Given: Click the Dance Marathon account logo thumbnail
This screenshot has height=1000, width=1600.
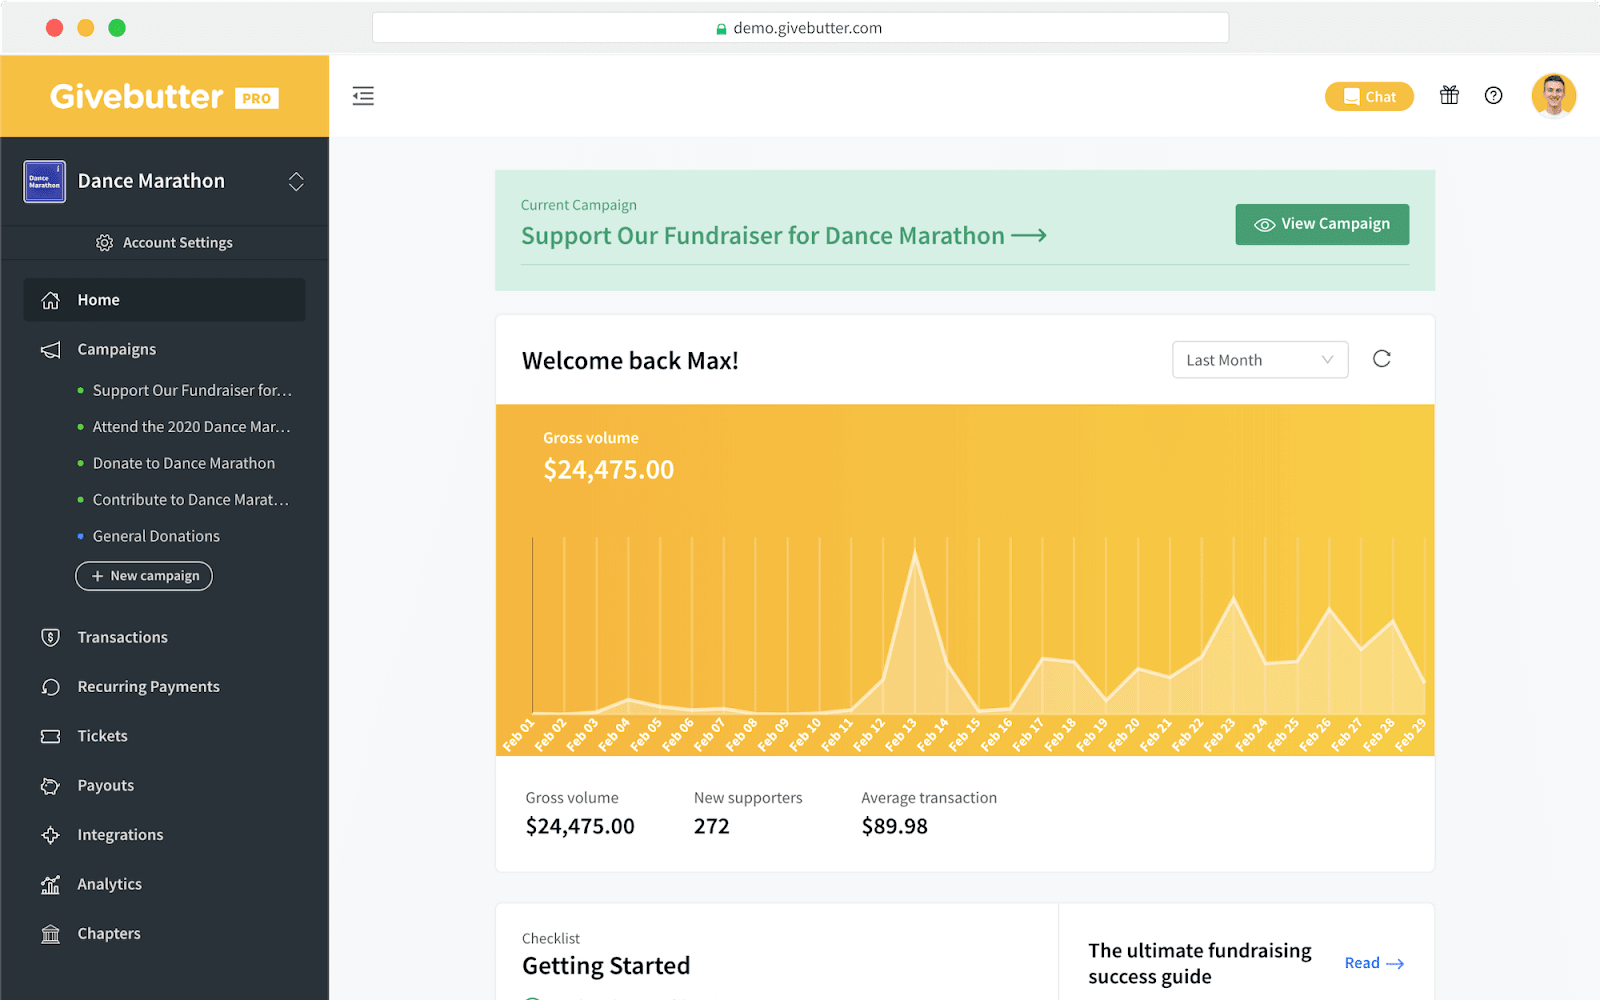Looking at the screenshot, I should [45, 181].
